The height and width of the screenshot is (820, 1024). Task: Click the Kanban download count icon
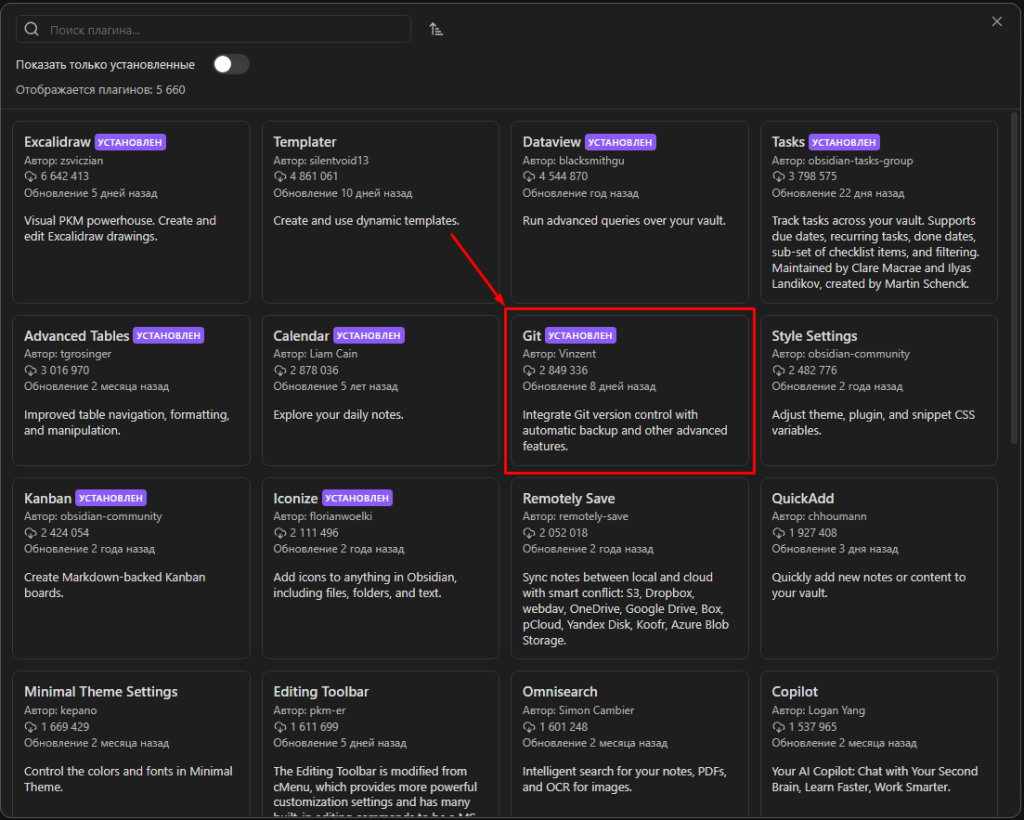[30, 533]
